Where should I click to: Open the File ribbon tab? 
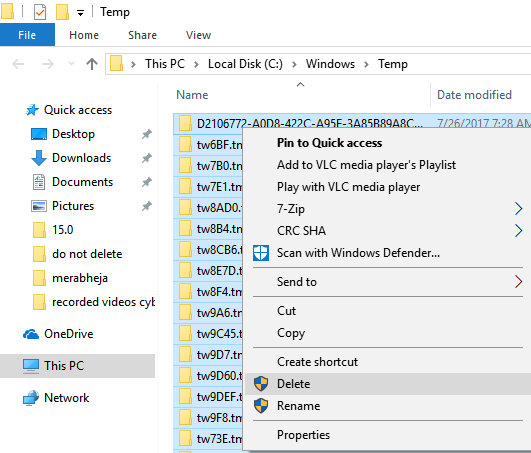pos(27,35)
